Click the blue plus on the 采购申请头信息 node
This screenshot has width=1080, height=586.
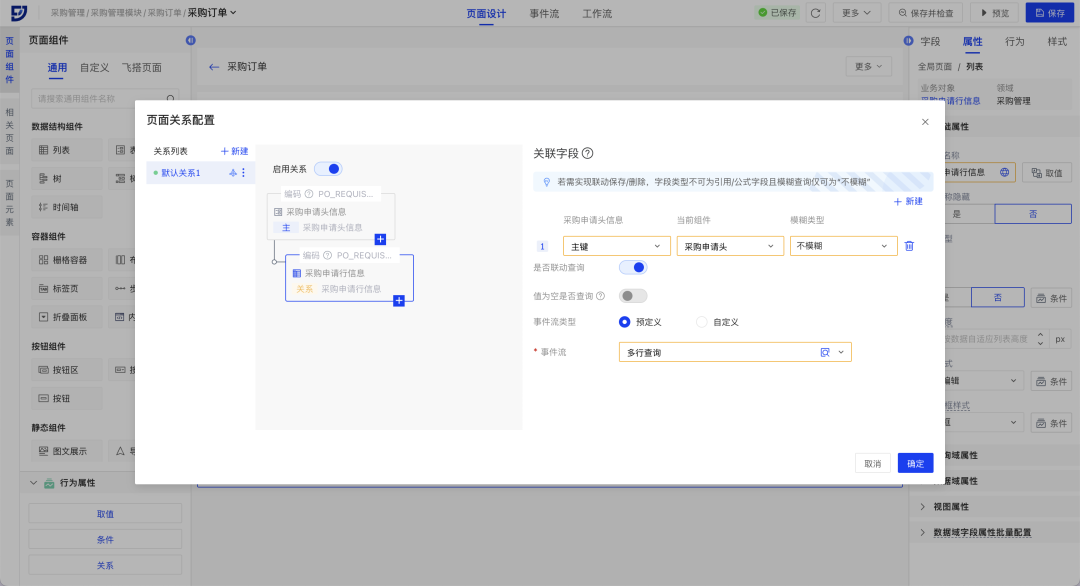[380, 239]
